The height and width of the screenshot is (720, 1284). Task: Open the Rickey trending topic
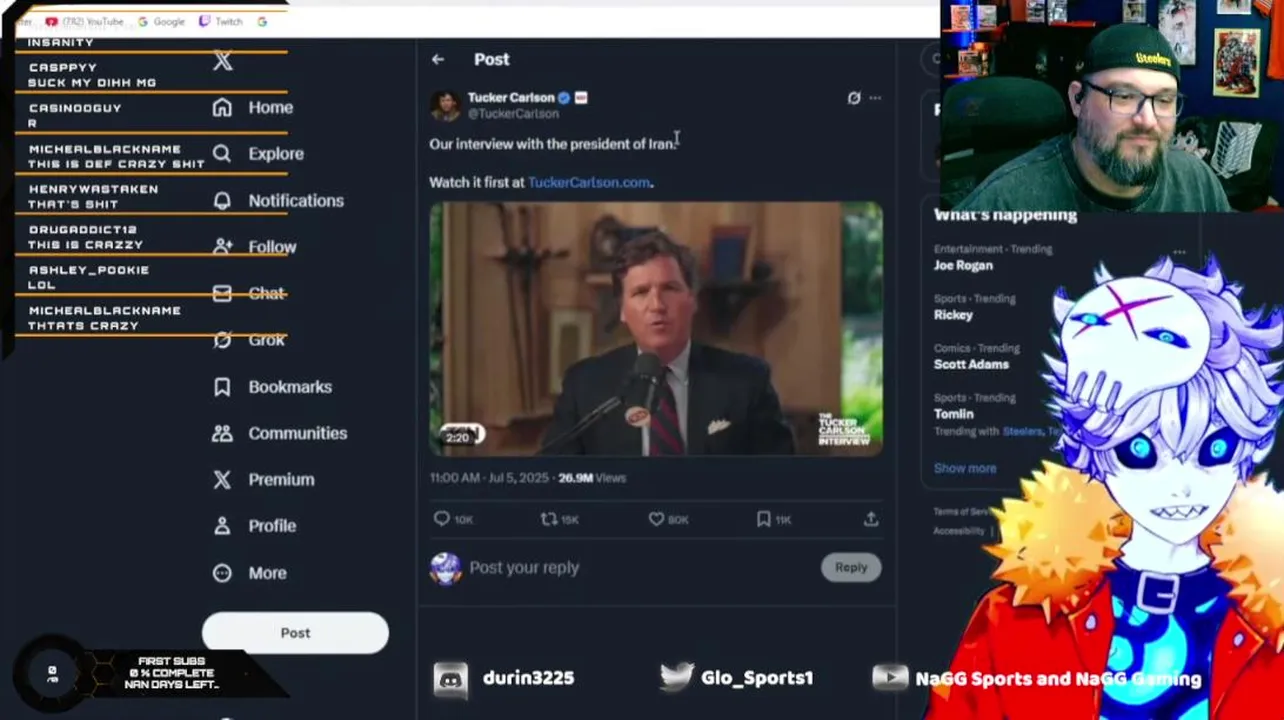point(953,314)
